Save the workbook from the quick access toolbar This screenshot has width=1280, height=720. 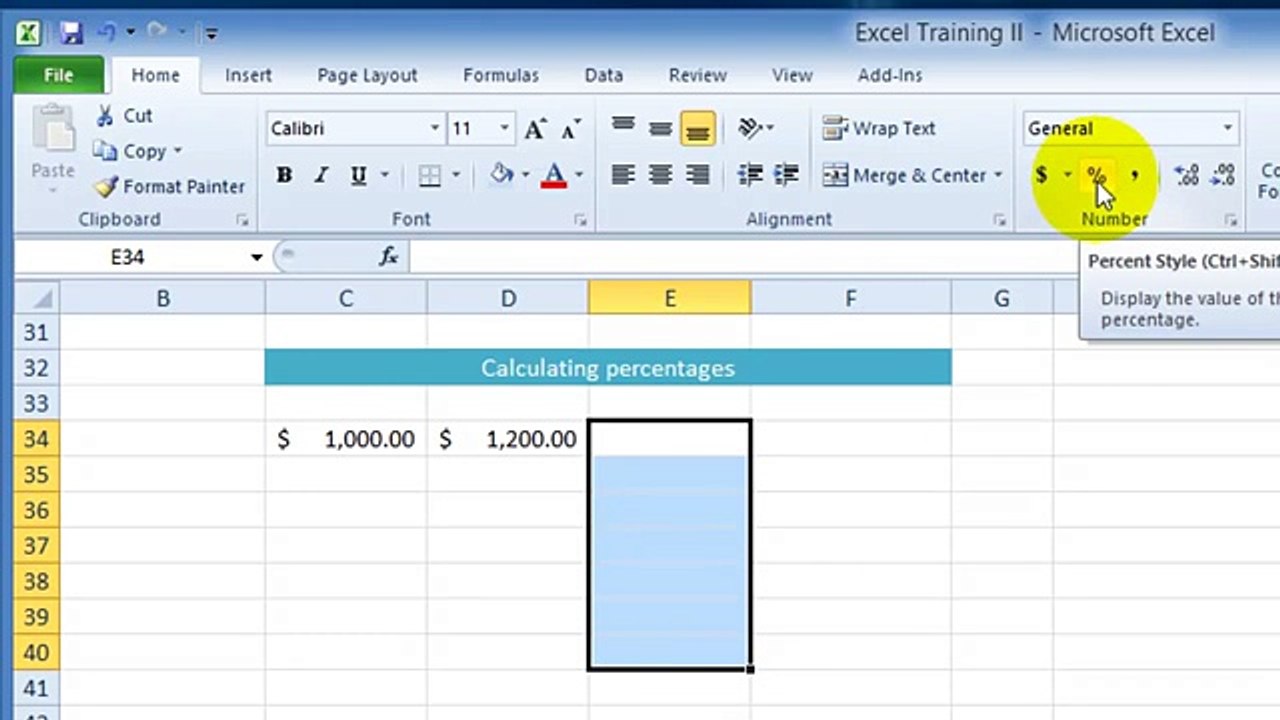pos(71,33)
